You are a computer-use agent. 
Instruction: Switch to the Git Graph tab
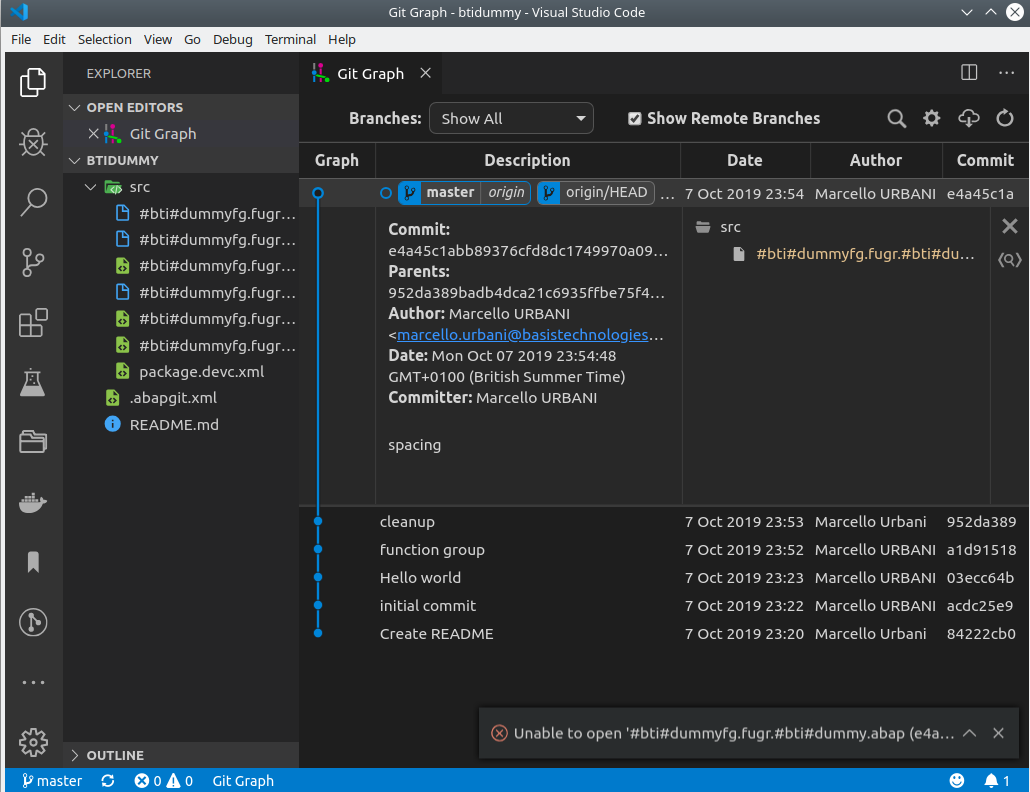pos(370,74)
